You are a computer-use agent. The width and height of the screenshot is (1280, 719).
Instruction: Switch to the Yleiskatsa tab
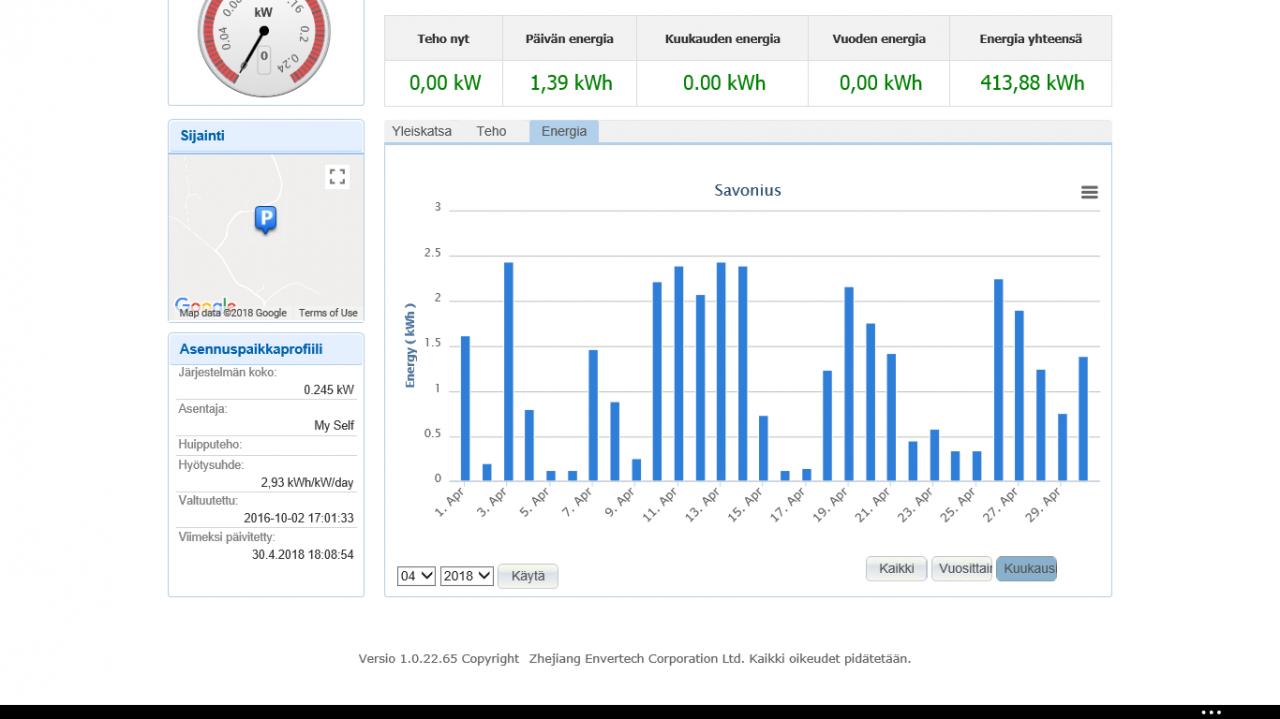point(422,131)
